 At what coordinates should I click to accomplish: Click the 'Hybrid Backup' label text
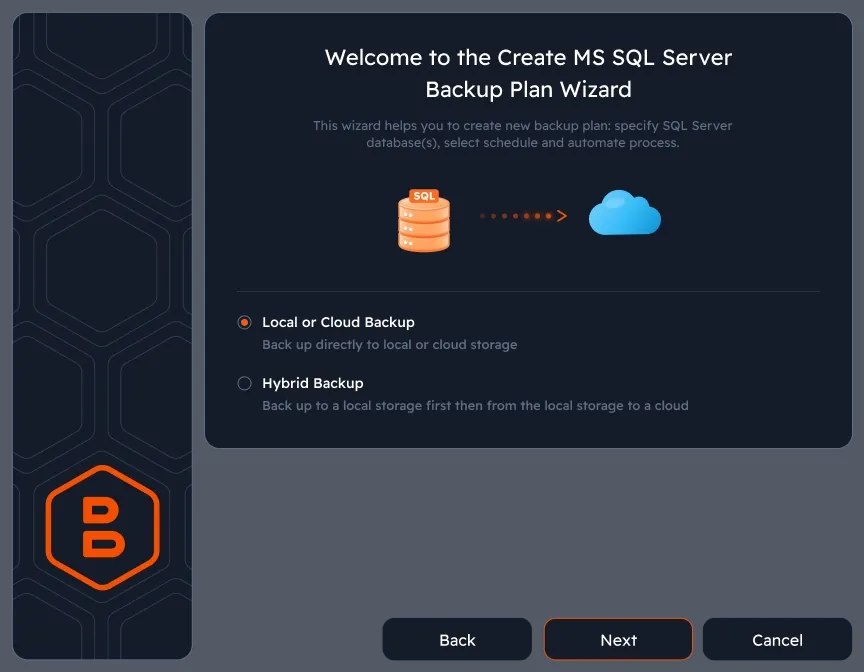click(312, 383)
